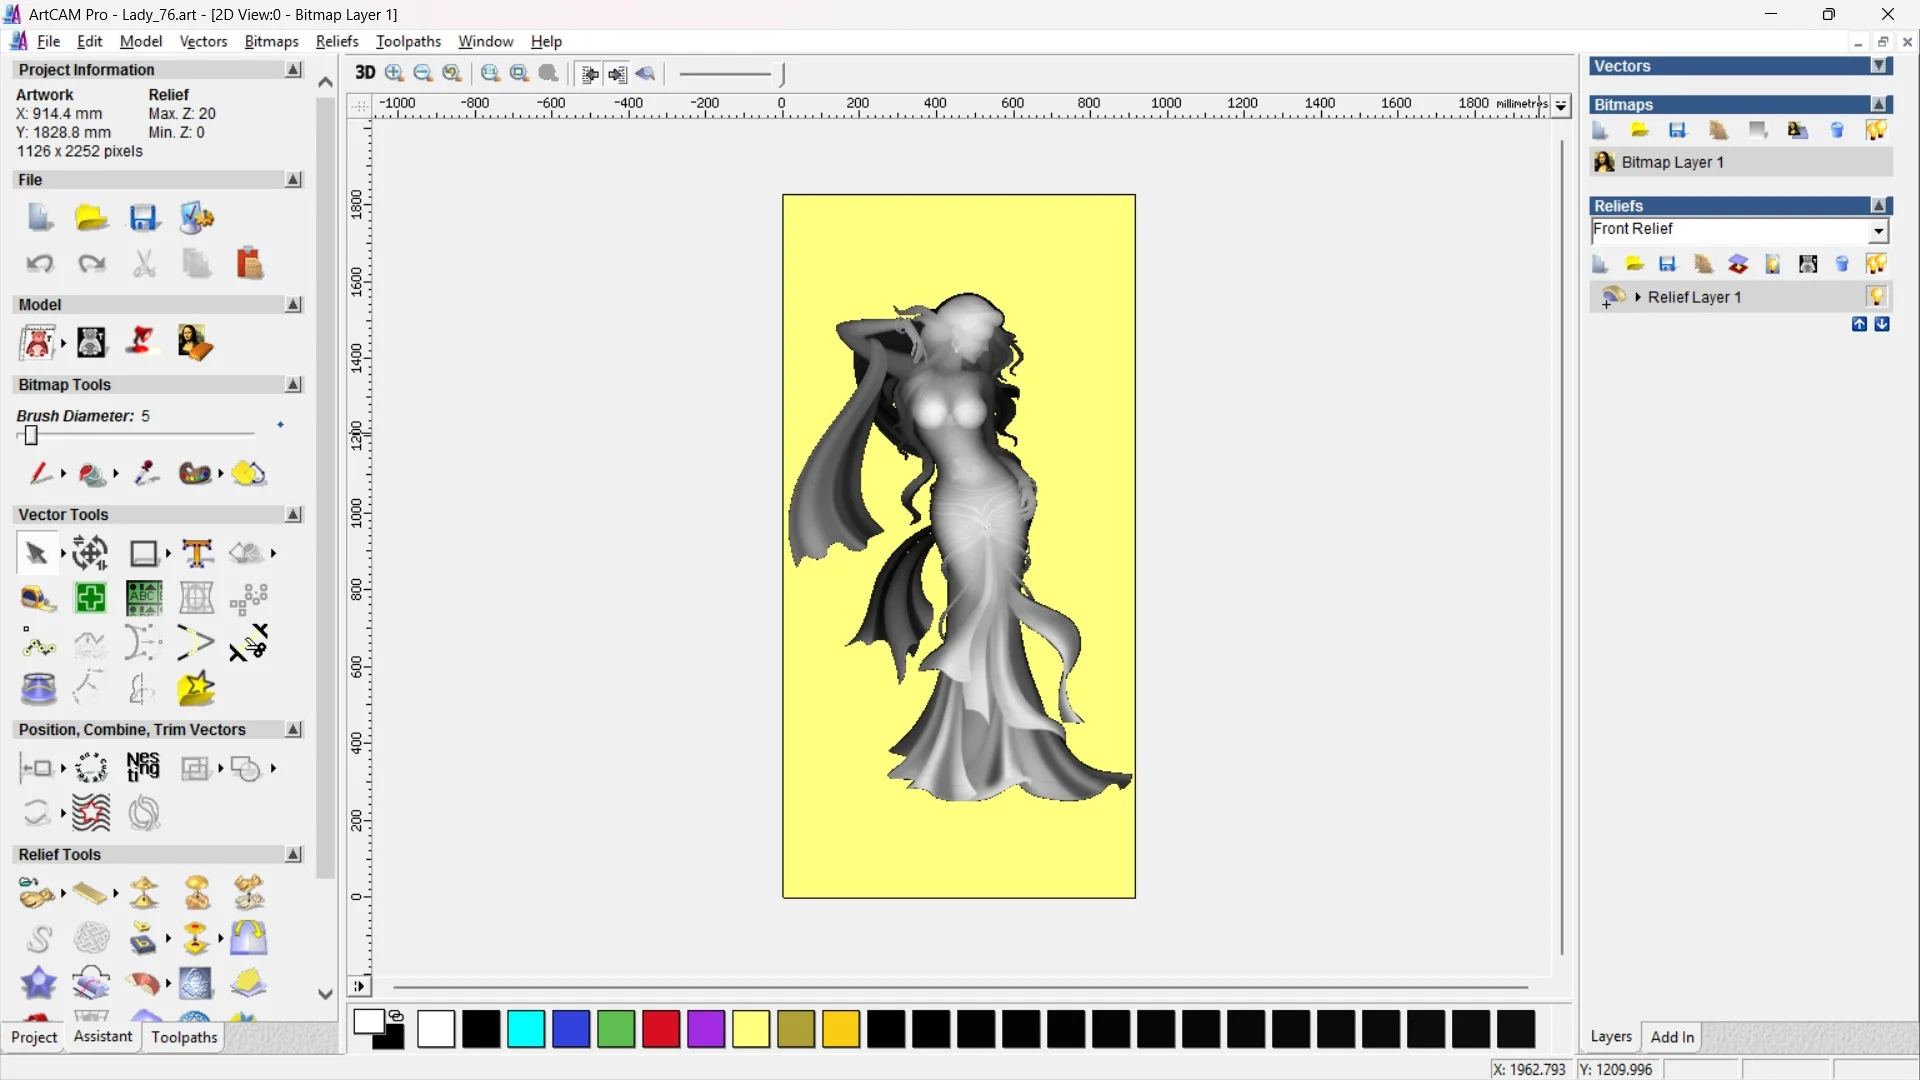Open the Nesting tool
The width and height of the screenshot is (1920, 1080).
pyautogui.click(x=143, y=768)
